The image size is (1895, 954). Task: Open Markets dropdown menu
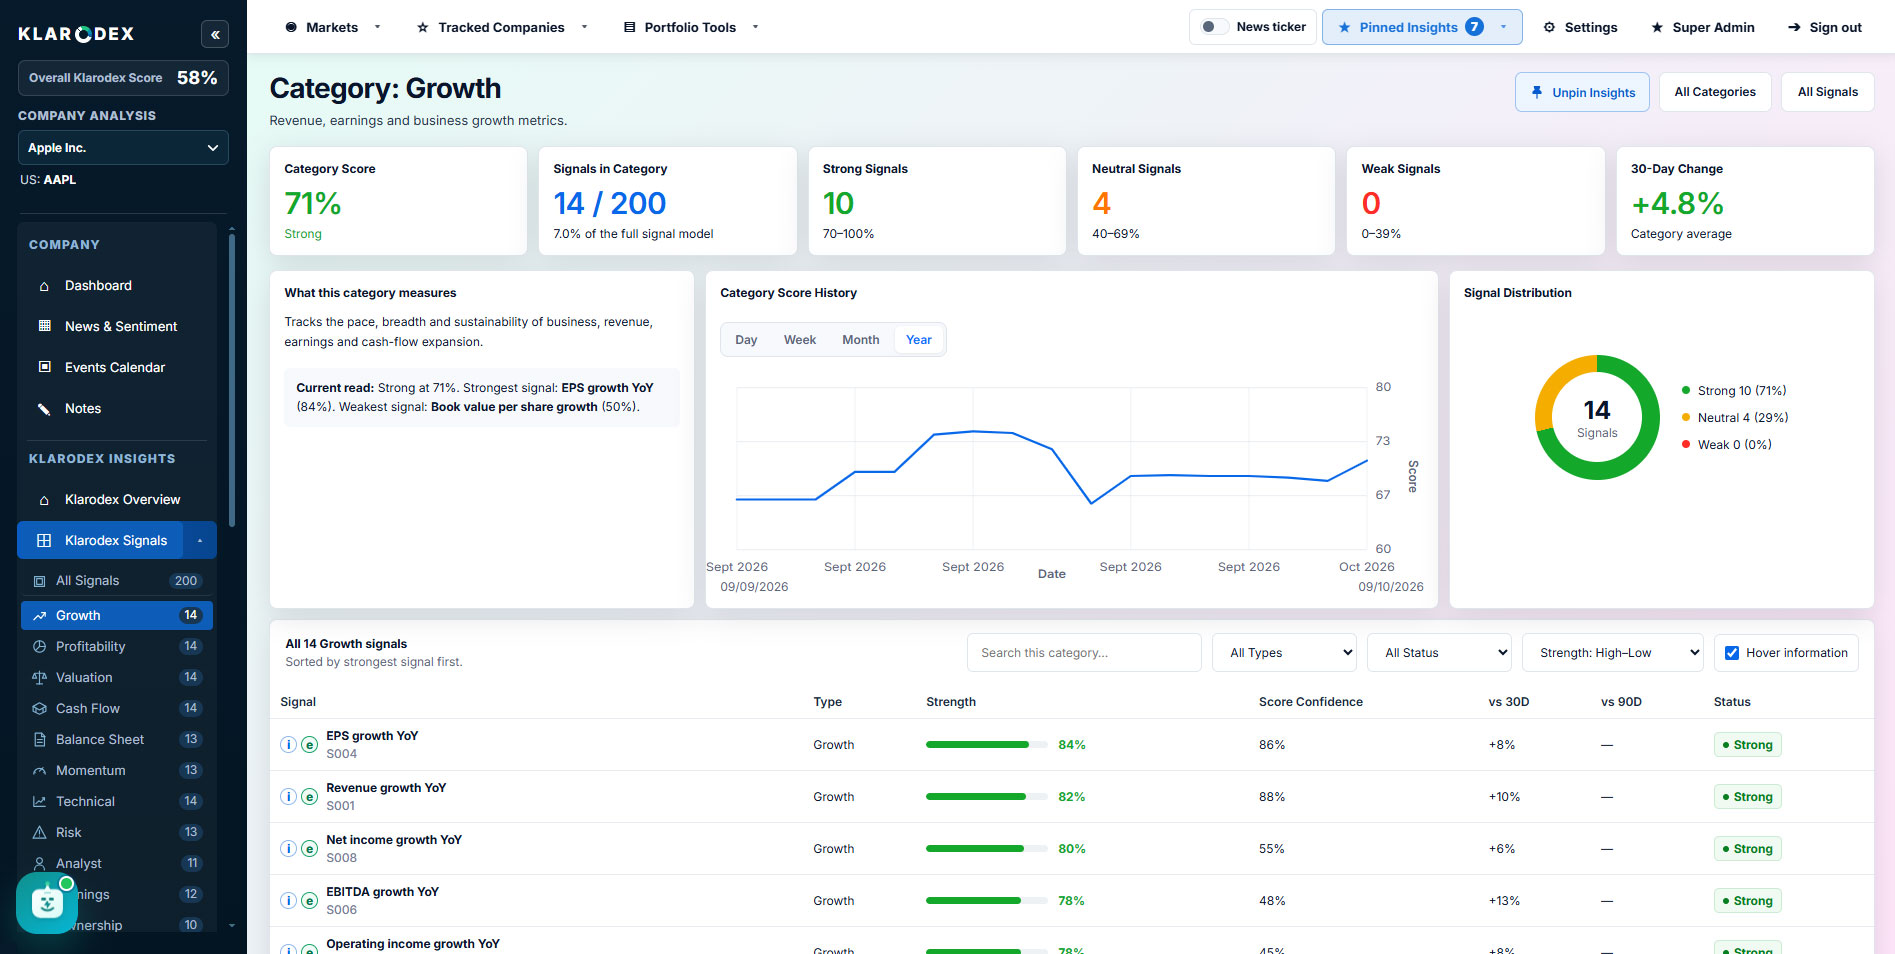pos(333,27)
